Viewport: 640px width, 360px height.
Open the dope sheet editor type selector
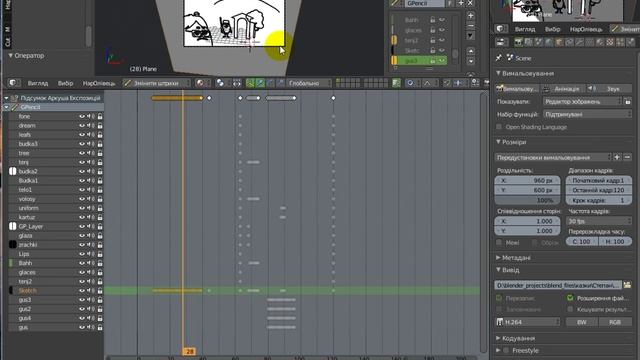coord(14,83)
